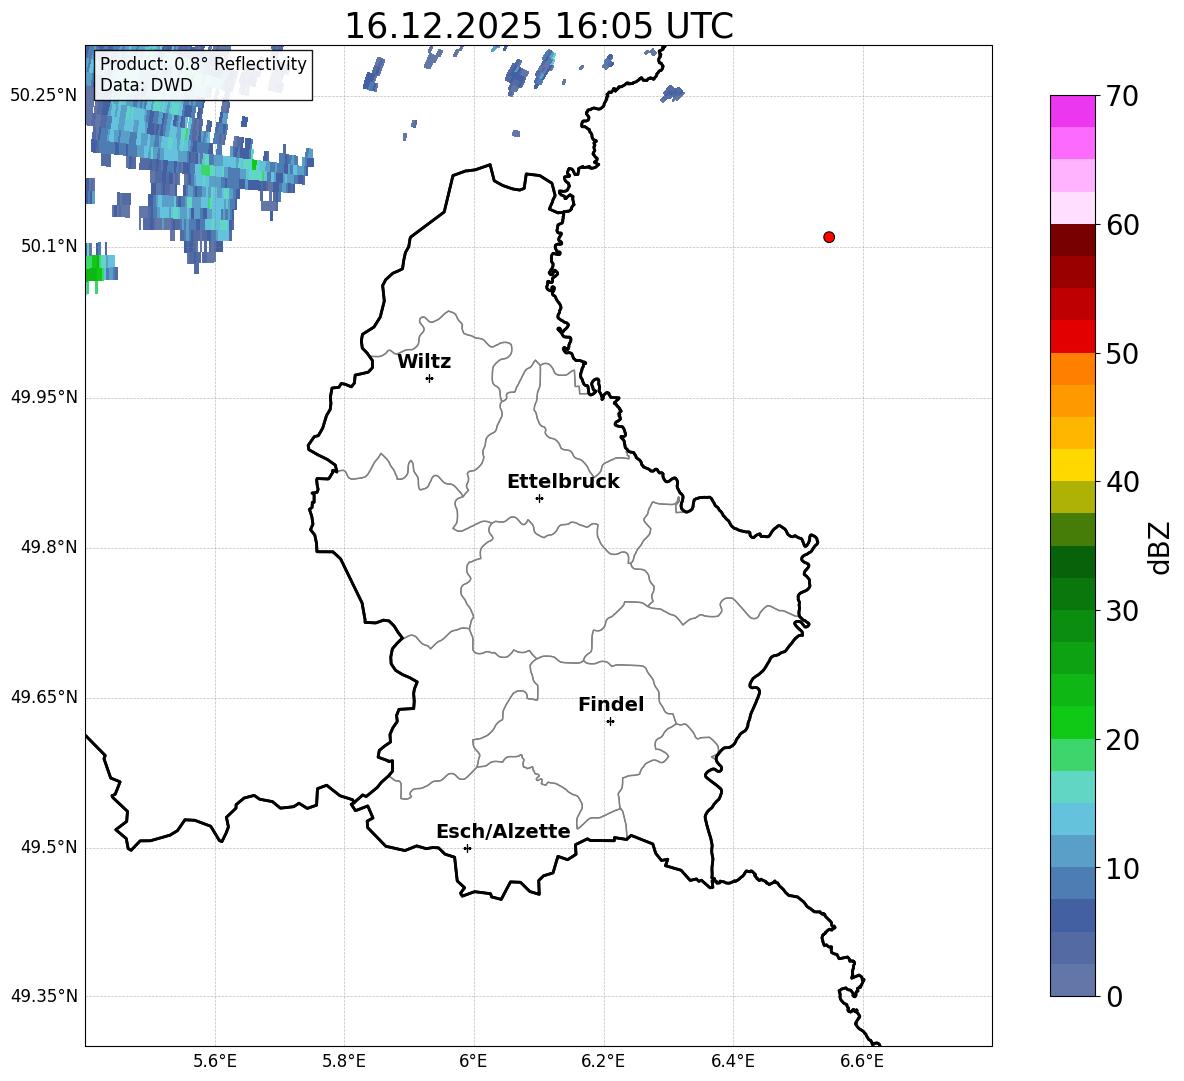
Task: Click the 0 tick label on colorbar
Action: click(x=1115, y=996)
